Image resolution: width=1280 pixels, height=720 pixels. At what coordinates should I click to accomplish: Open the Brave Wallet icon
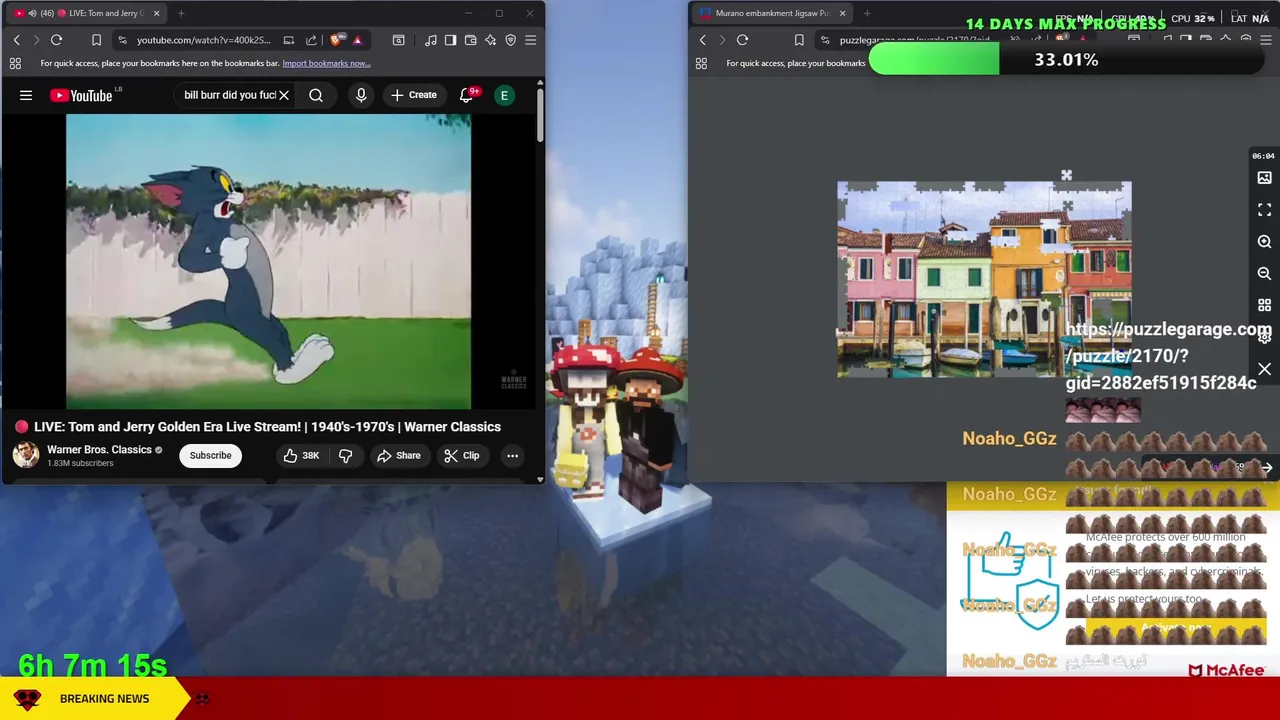tap(470, 40)
